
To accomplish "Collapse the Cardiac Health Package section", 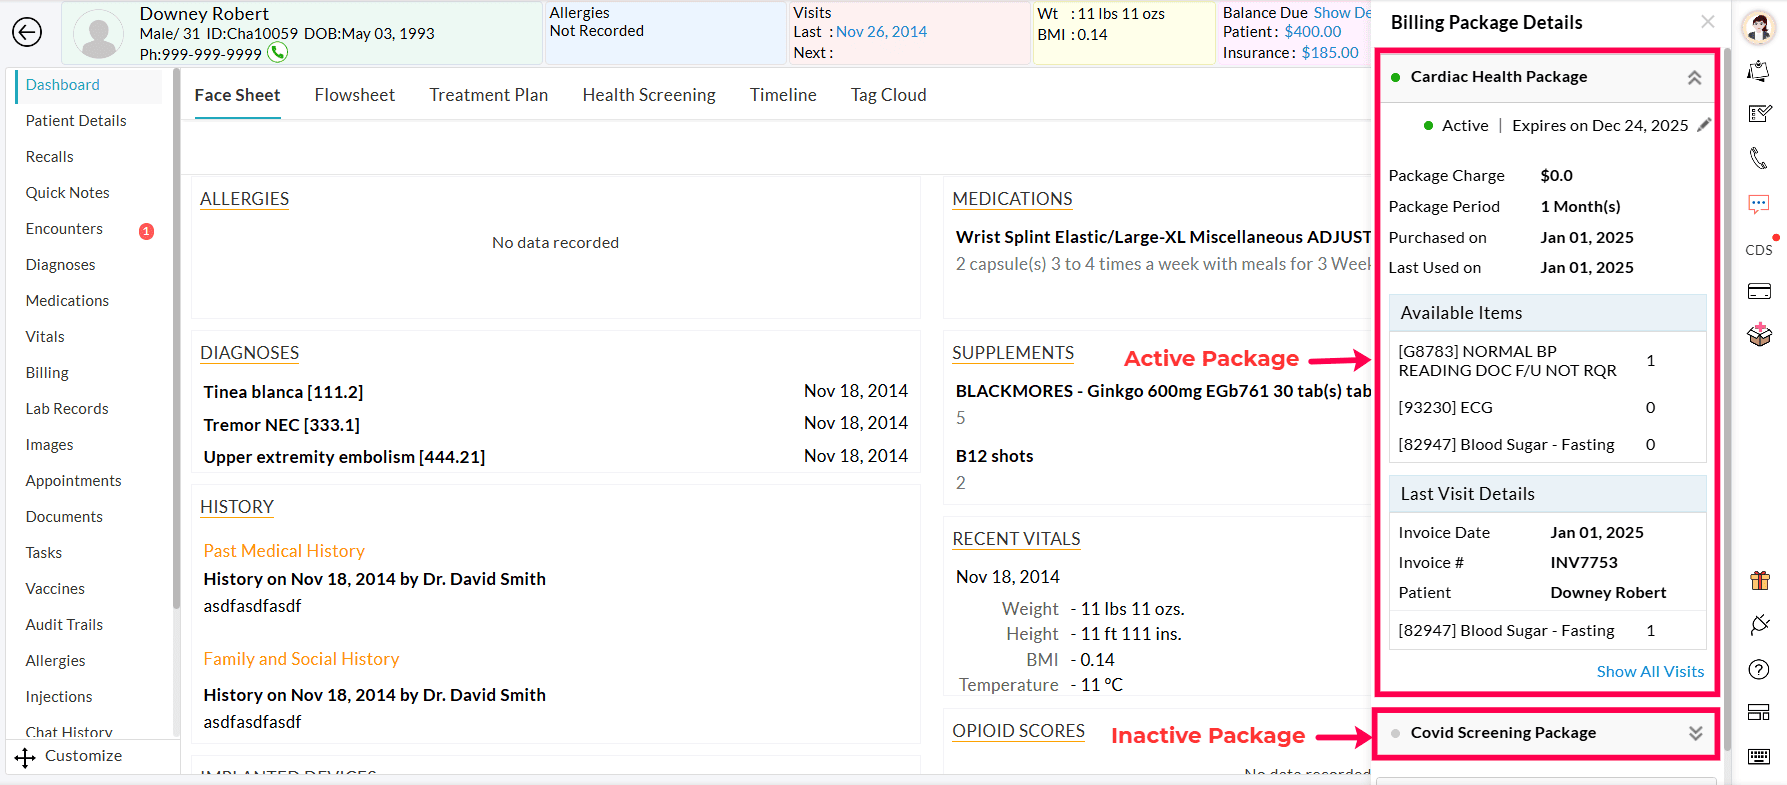I will [x=1694, y=77].
